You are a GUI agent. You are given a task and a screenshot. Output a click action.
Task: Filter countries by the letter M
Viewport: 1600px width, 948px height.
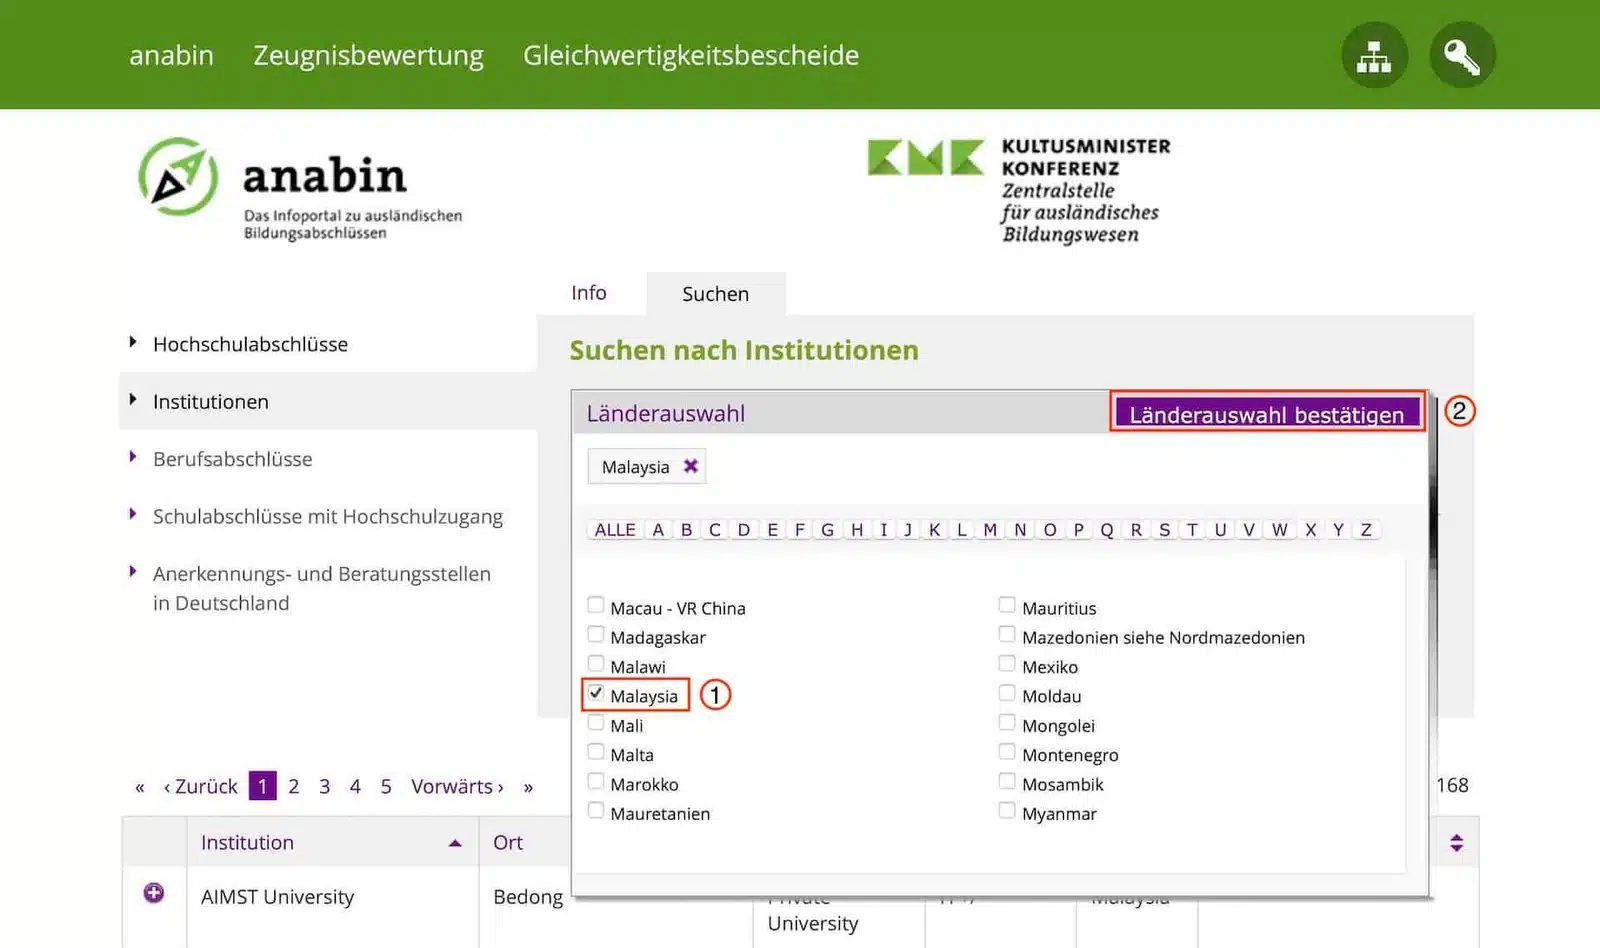[989, 529]
